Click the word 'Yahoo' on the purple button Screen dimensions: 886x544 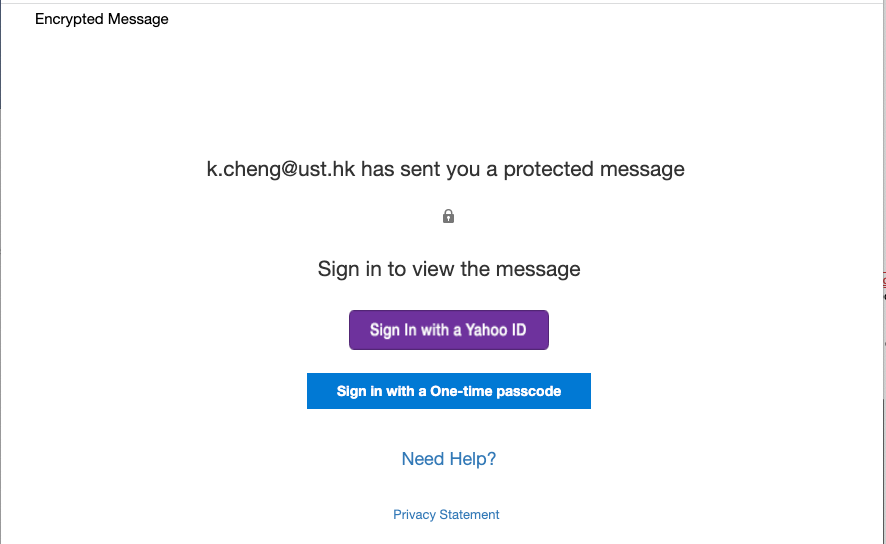487,330
